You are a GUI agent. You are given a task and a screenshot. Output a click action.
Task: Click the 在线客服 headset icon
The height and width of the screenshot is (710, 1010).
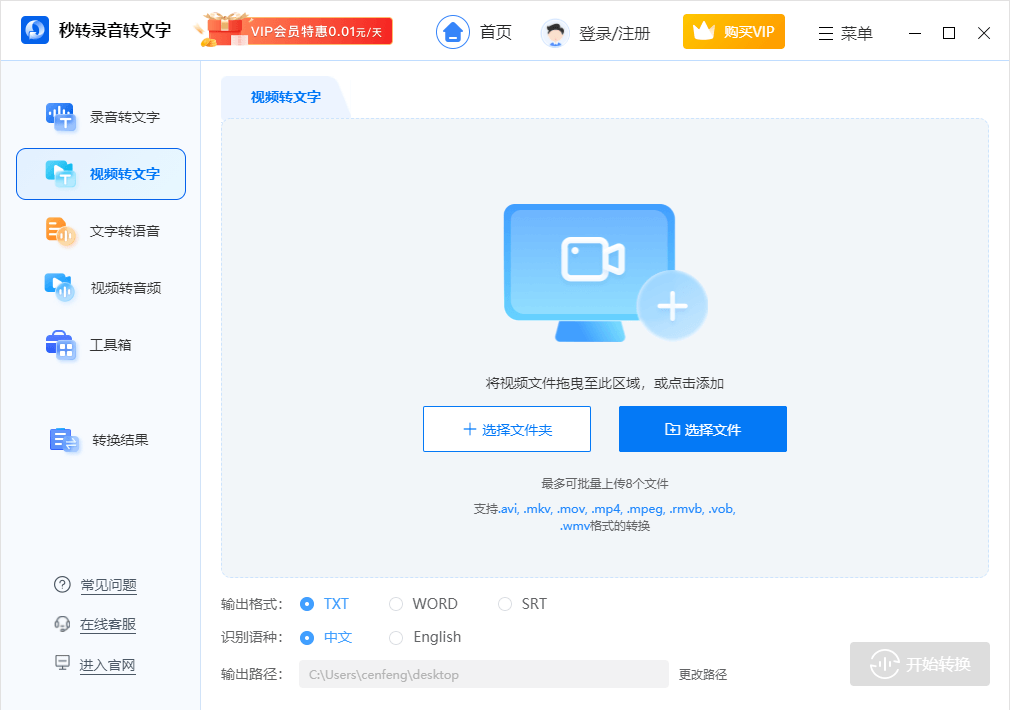coord(62,624)
